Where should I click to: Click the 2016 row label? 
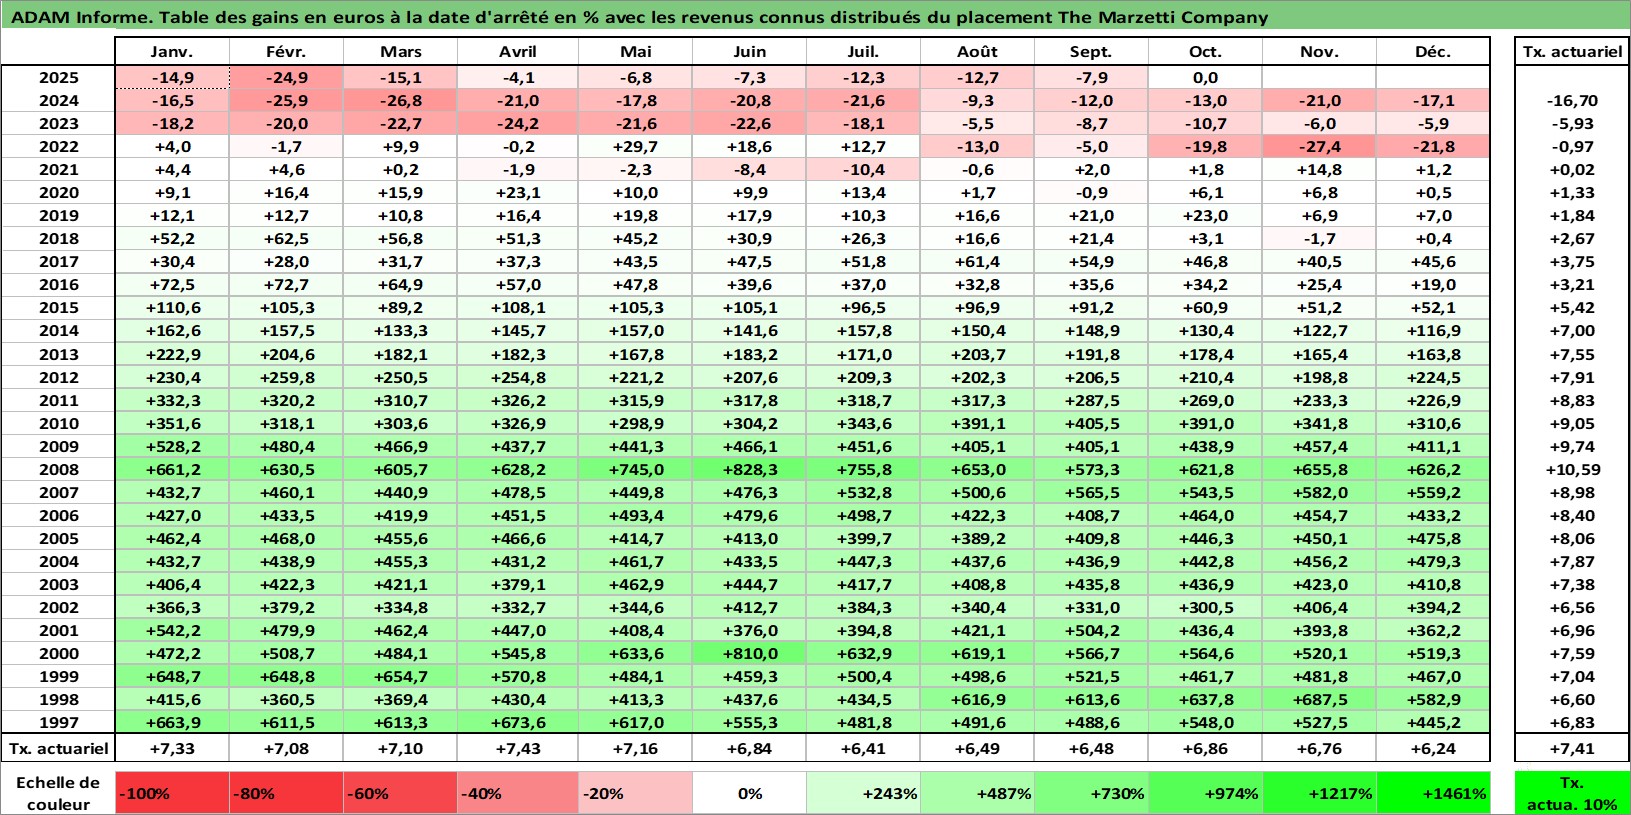point(58,284)
